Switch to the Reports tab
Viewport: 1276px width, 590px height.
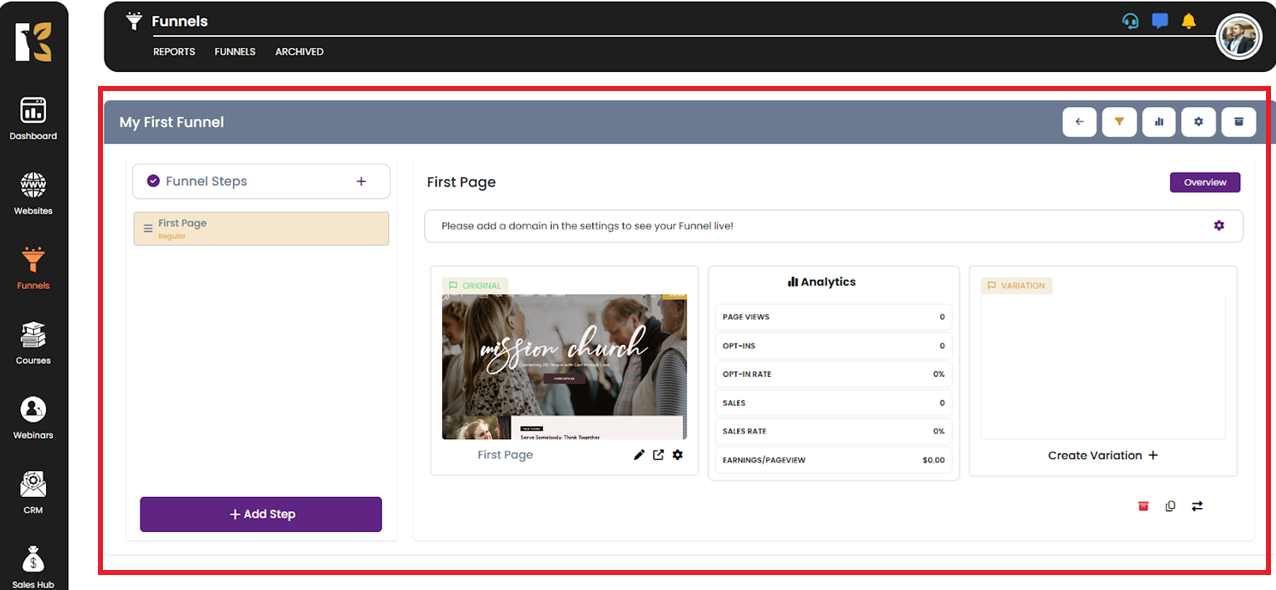click(174, 52)
